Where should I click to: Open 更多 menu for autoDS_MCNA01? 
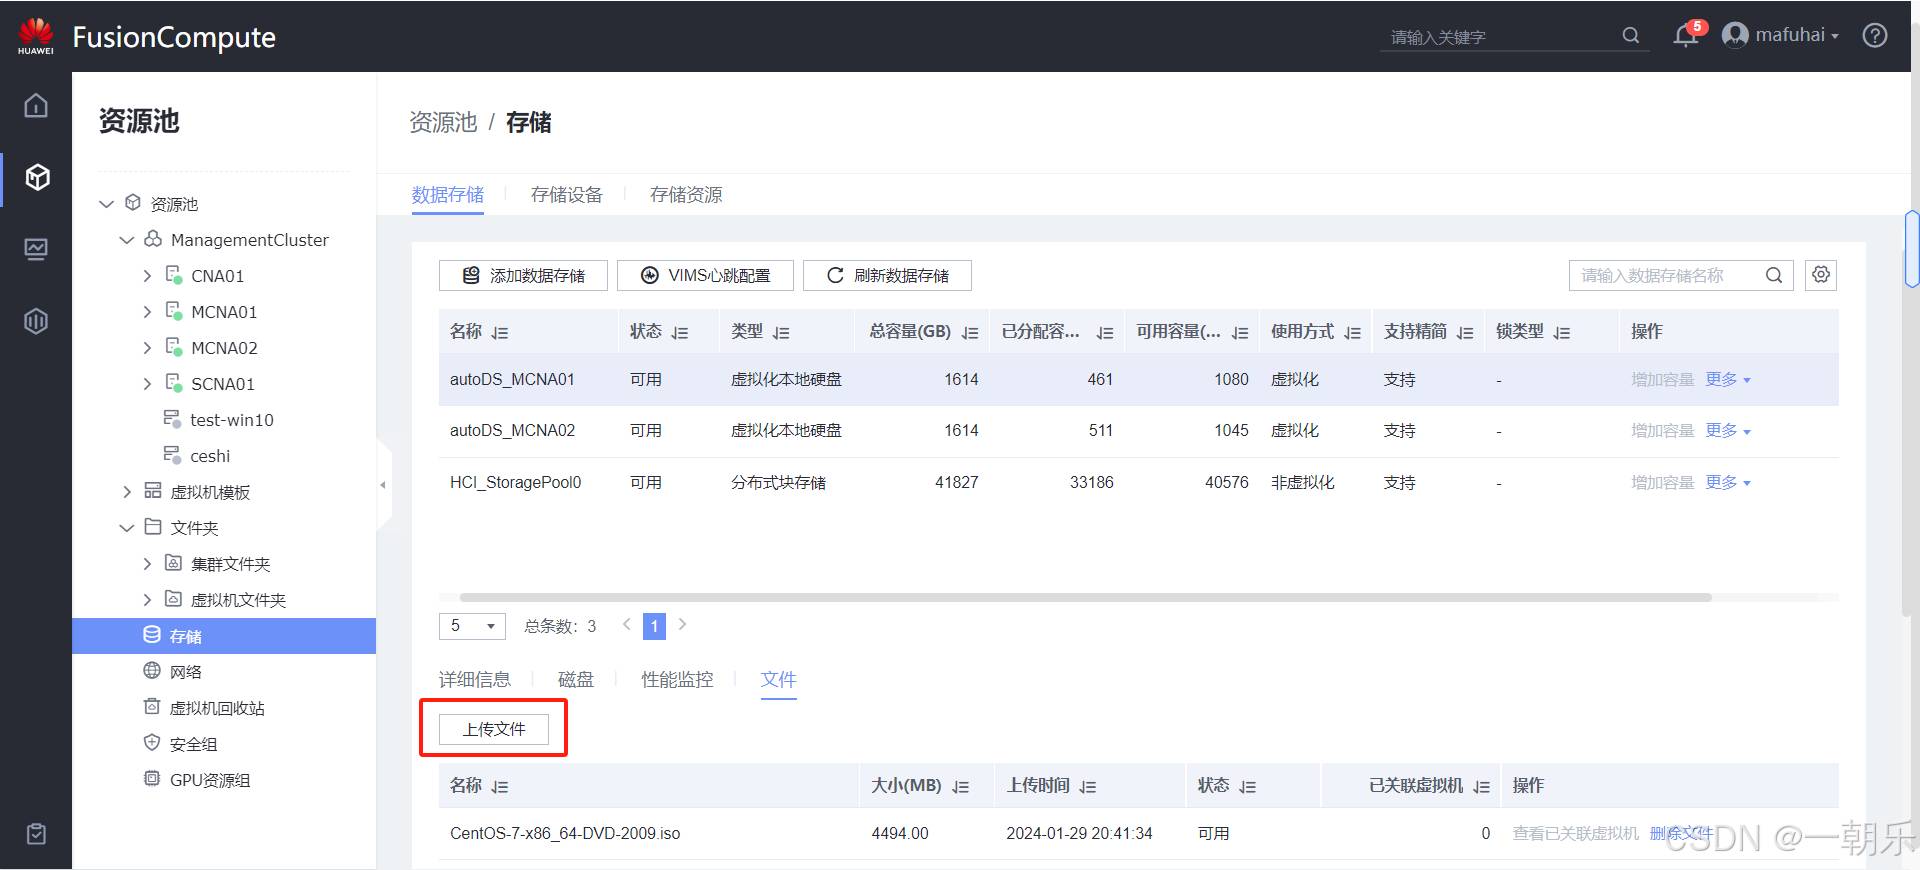coord(1728,380)
